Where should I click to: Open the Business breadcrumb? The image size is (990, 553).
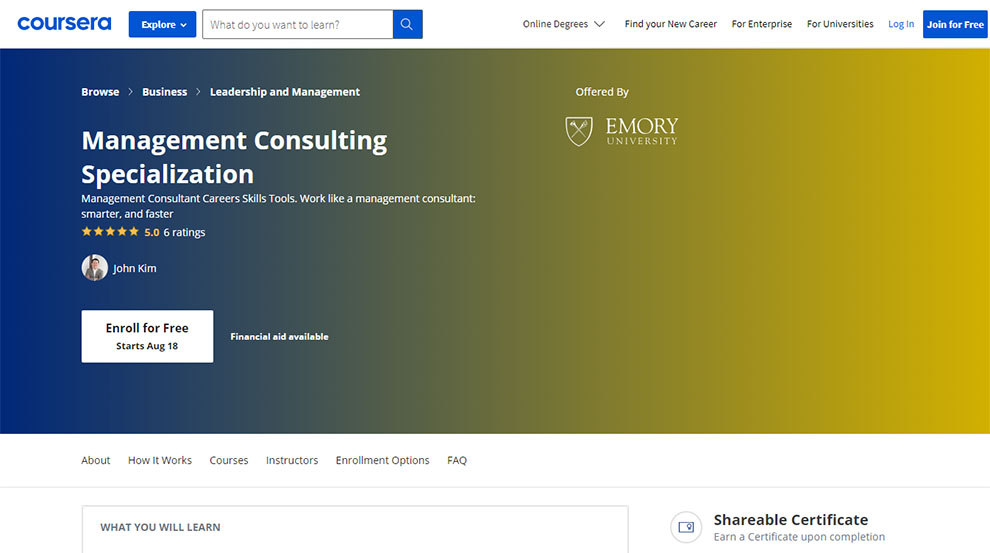tap(164, 92)
